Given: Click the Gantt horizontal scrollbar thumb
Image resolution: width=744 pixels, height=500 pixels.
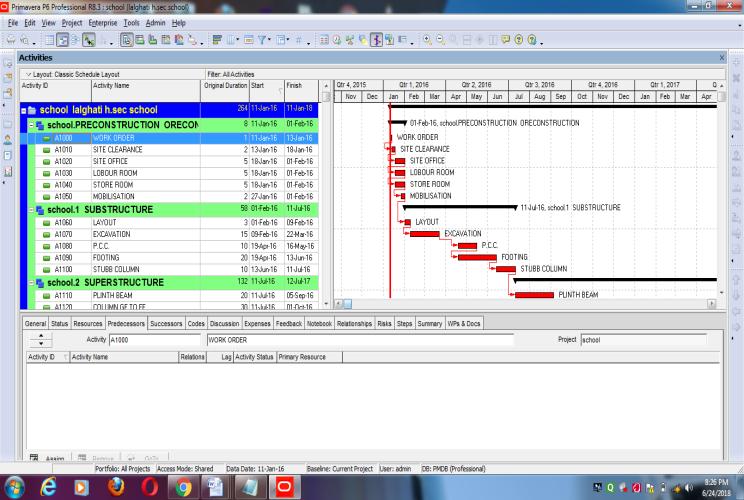Looking at the screenshot, I should click(x=348, y=304).
